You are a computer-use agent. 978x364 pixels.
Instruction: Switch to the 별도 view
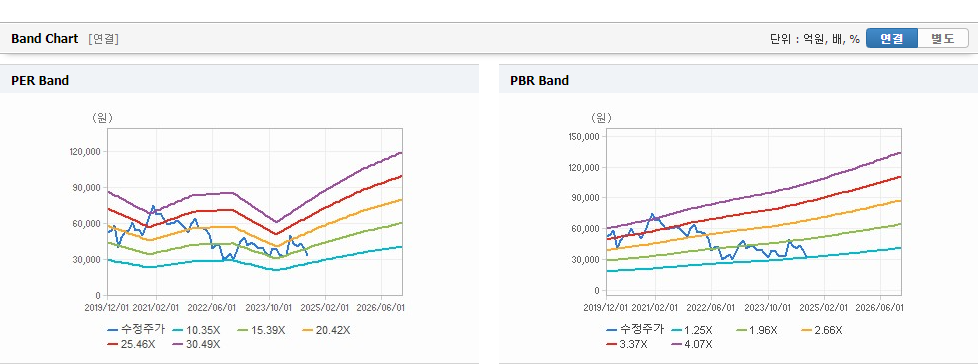(x=942, y=39)
